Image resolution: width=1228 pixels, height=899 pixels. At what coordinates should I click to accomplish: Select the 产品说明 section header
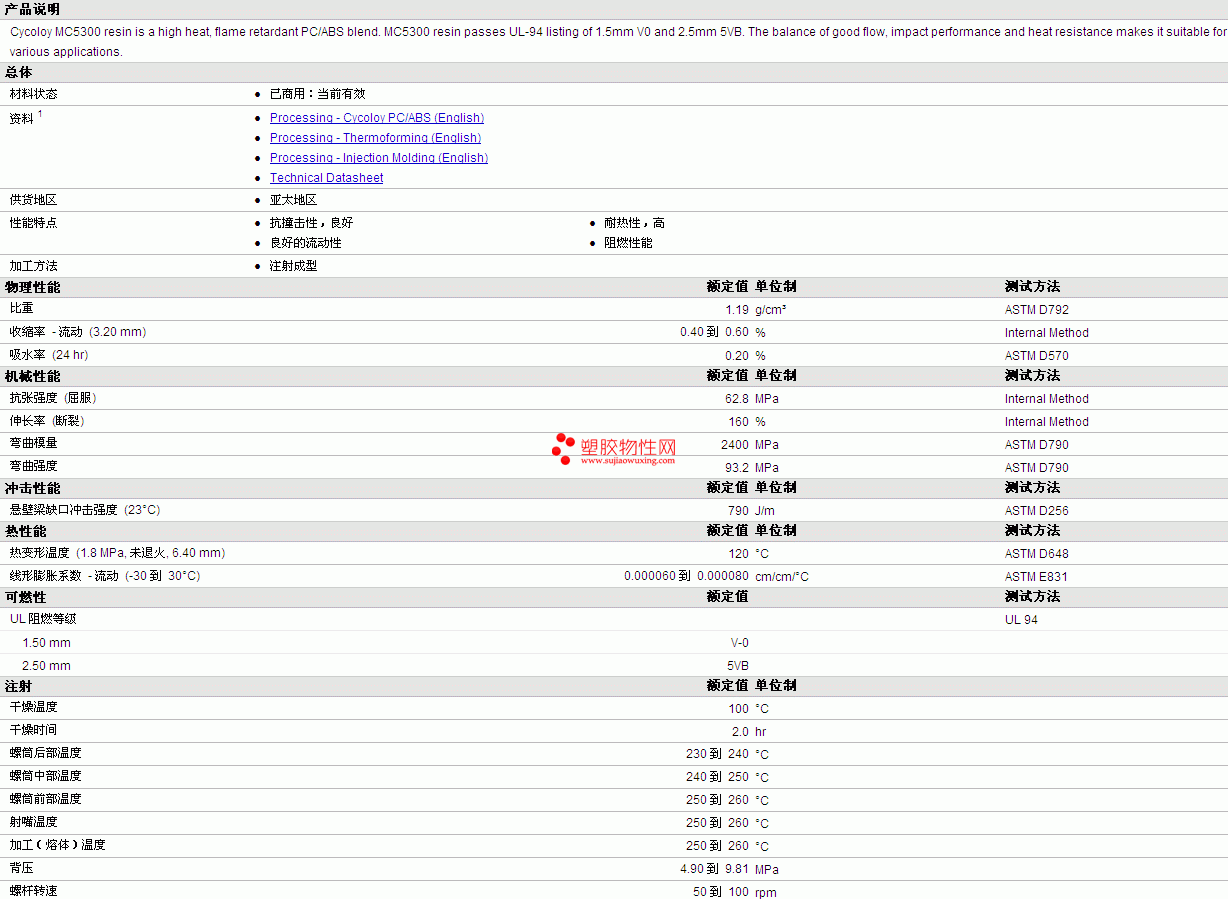(x=32, y=9)
